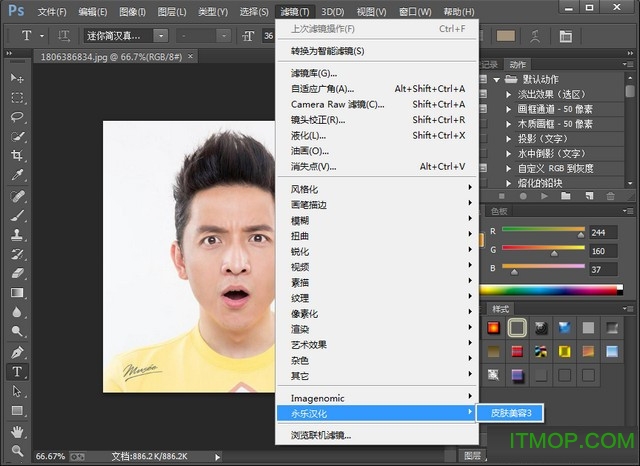The image size is (640, 466).
Task: Click the 66.67% zoom field in status bar
Action: click(x=51, y=457)
